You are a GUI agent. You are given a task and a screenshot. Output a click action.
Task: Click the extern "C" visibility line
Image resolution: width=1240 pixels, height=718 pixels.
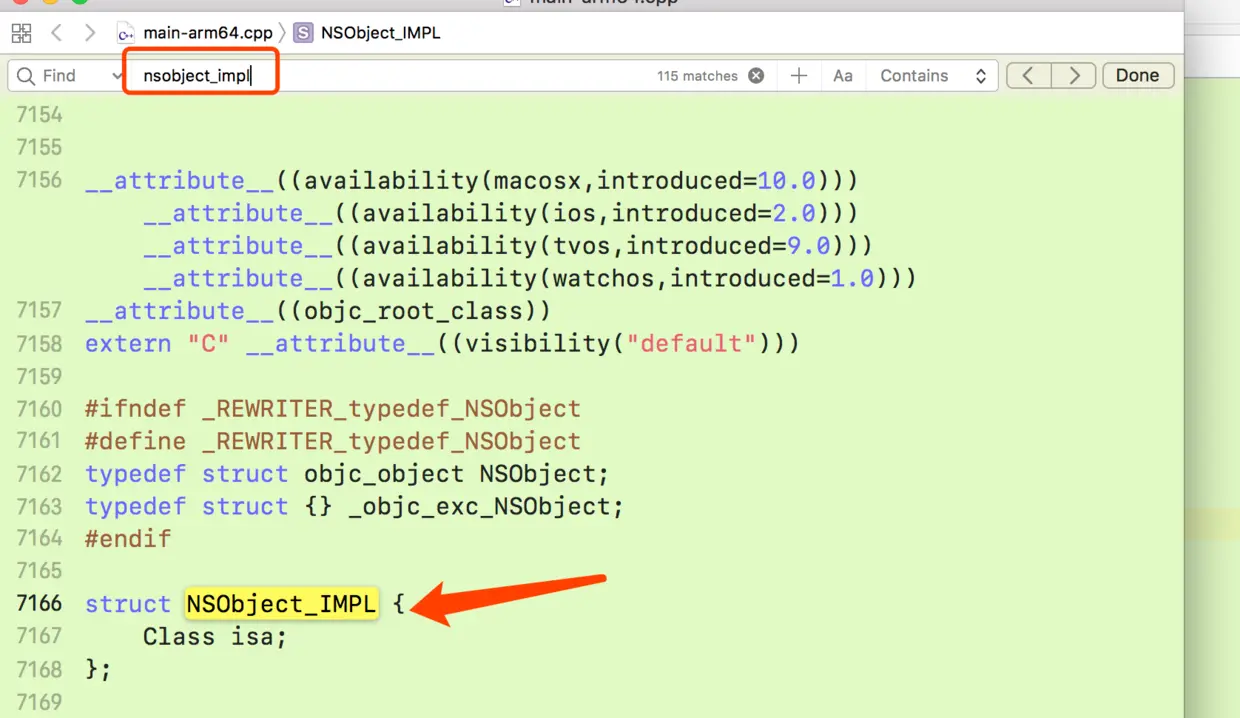[x=442, y=344]
